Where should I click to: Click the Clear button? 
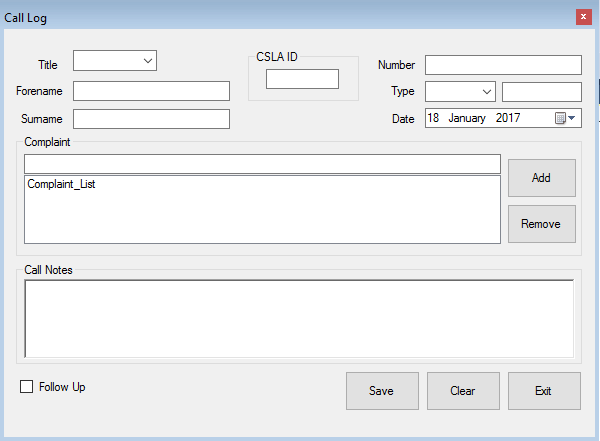coord(463,391)
